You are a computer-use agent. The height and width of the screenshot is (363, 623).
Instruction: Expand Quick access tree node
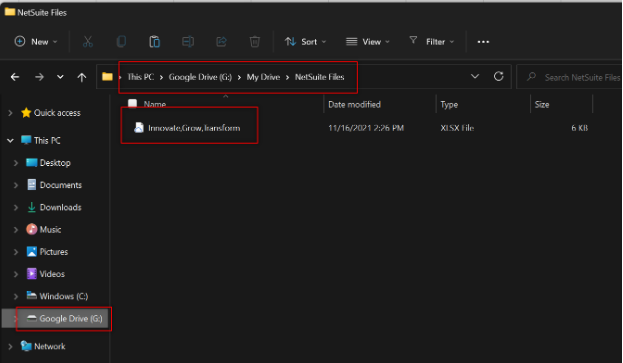[10, 113]
